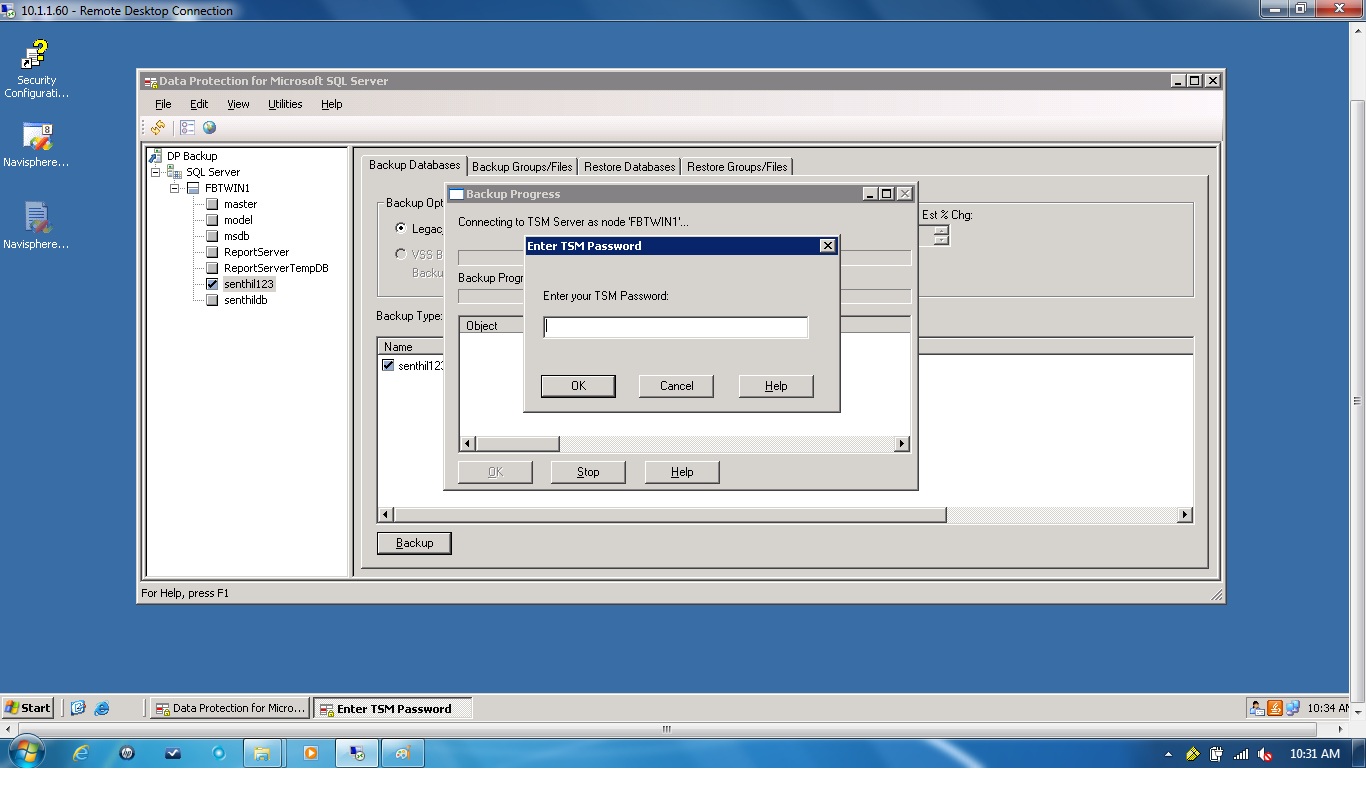Open the Utilities menu

tap(285, 104)
